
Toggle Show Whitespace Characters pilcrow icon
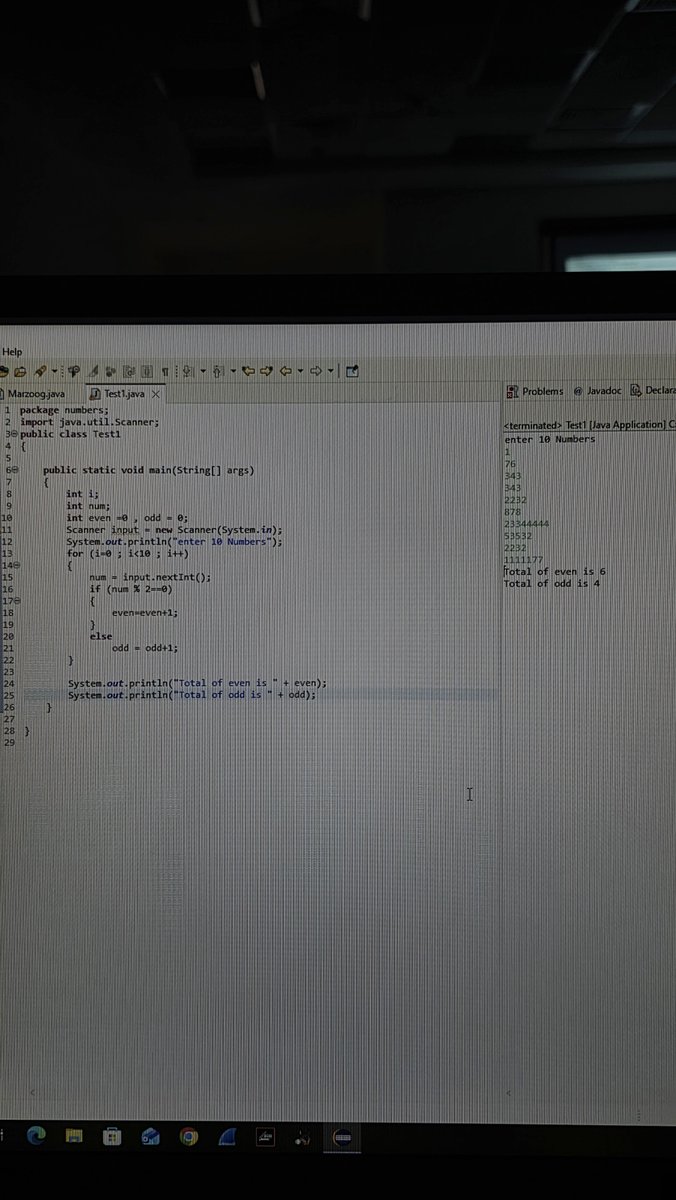tap(165, 371)
